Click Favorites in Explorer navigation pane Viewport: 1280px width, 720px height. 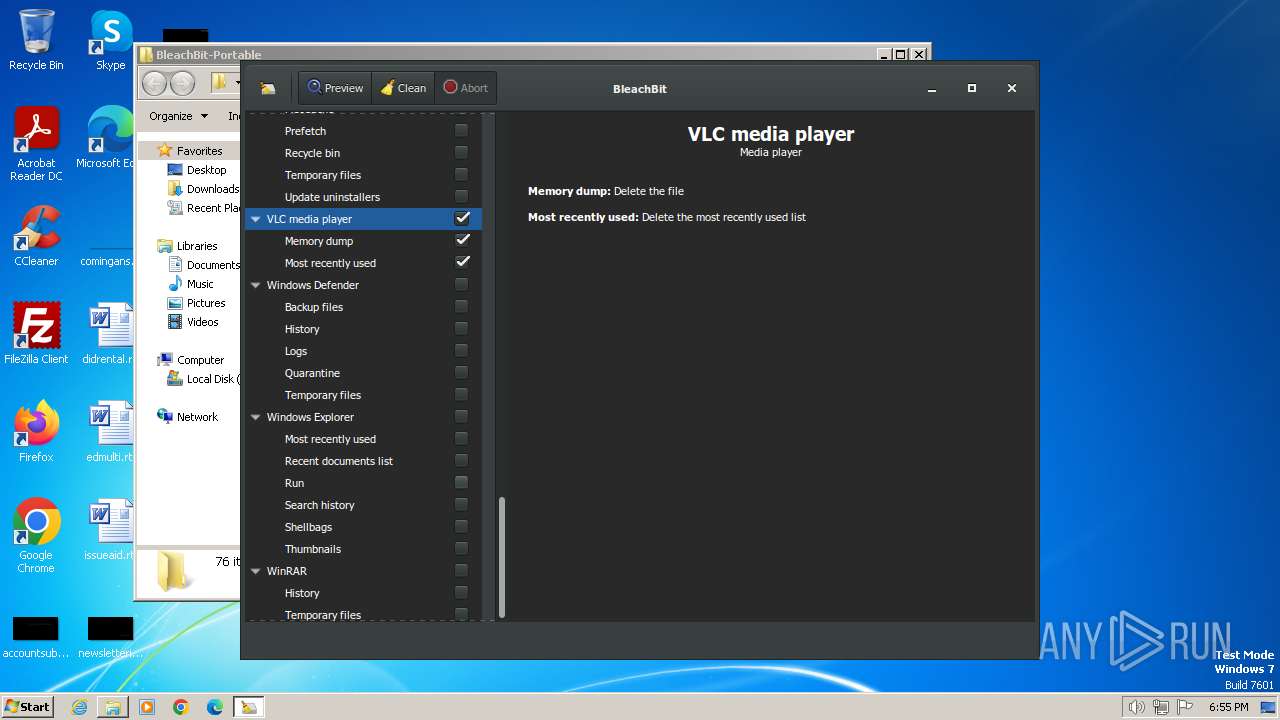click(190, 151)
